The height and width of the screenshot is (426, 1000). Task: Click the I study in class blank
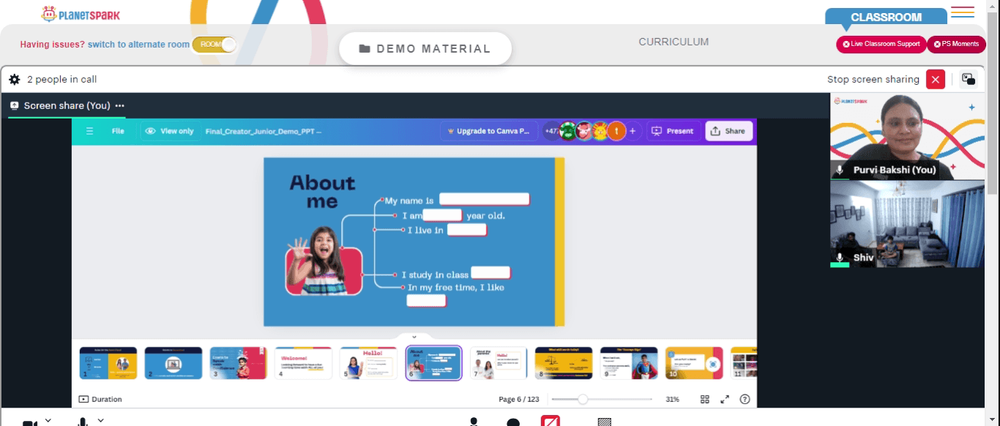490,273
